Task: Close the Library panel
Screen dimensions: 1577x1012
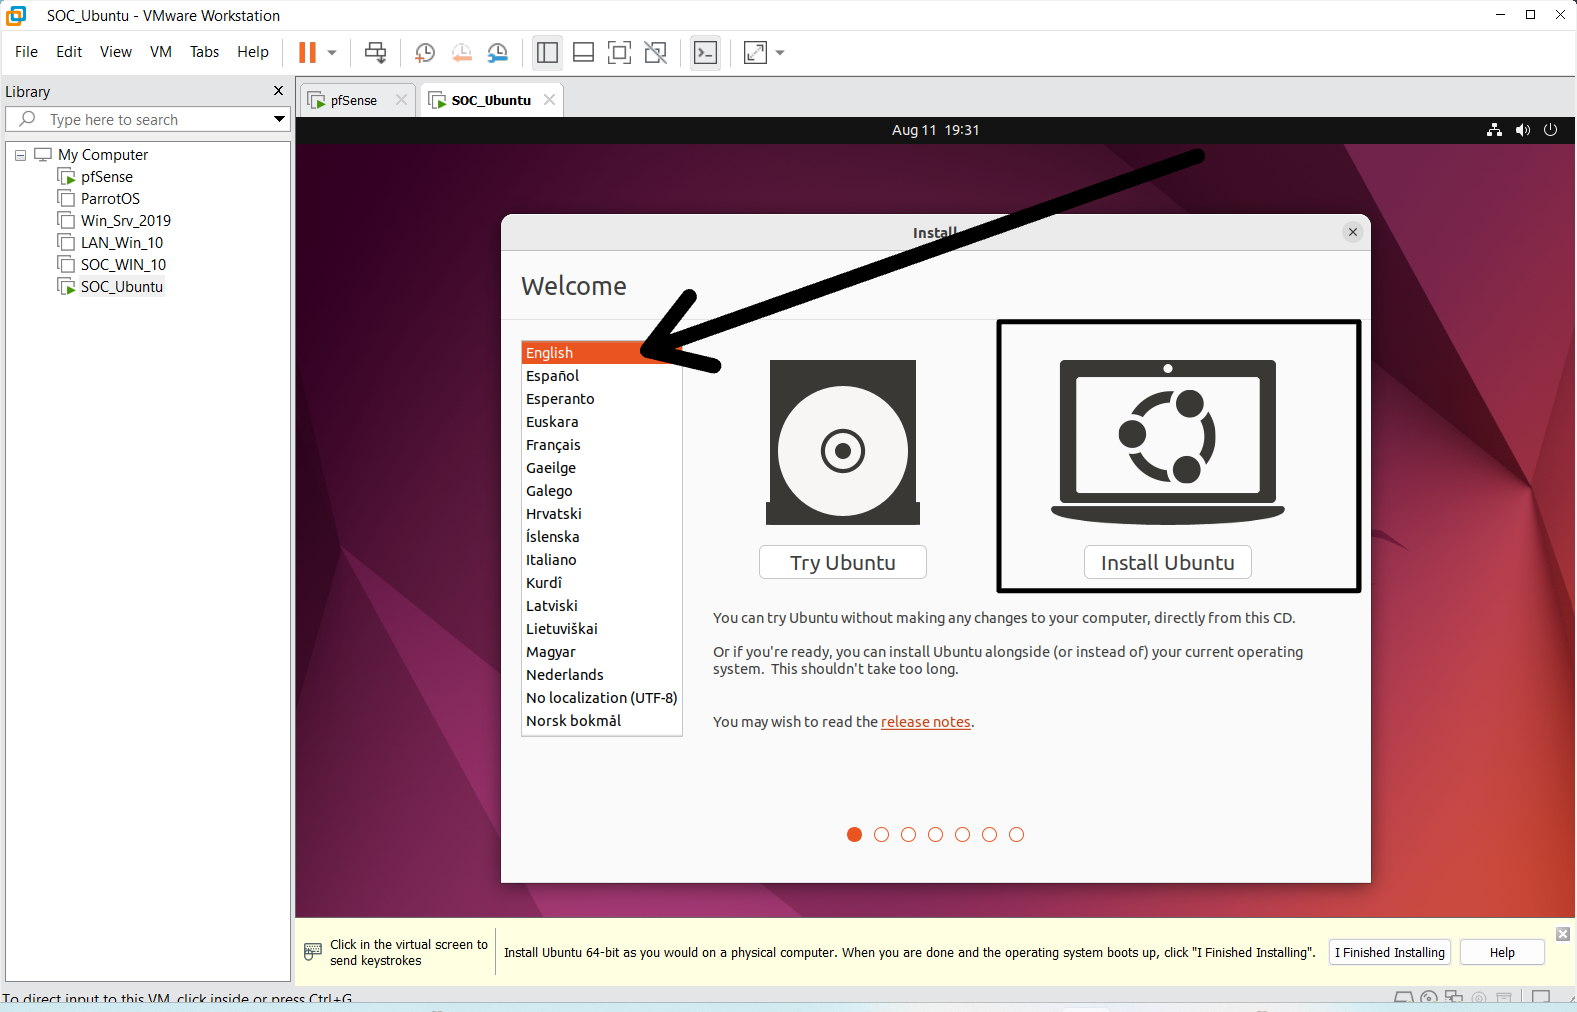Action: click(x=278, y=91)
